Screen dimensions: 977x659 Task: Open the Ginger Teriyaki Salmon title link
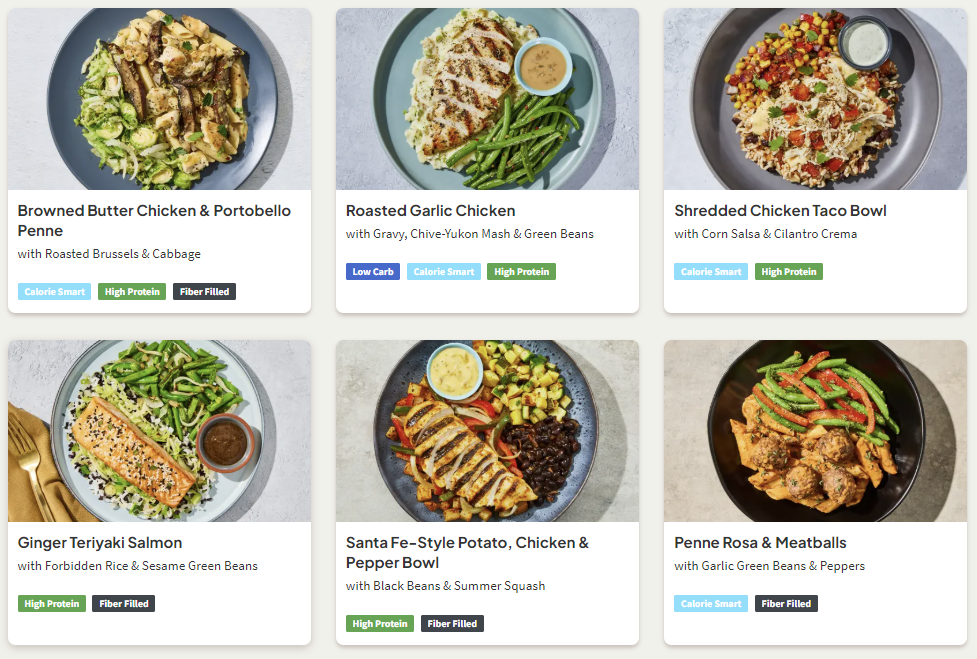click(x=100, y=543)
